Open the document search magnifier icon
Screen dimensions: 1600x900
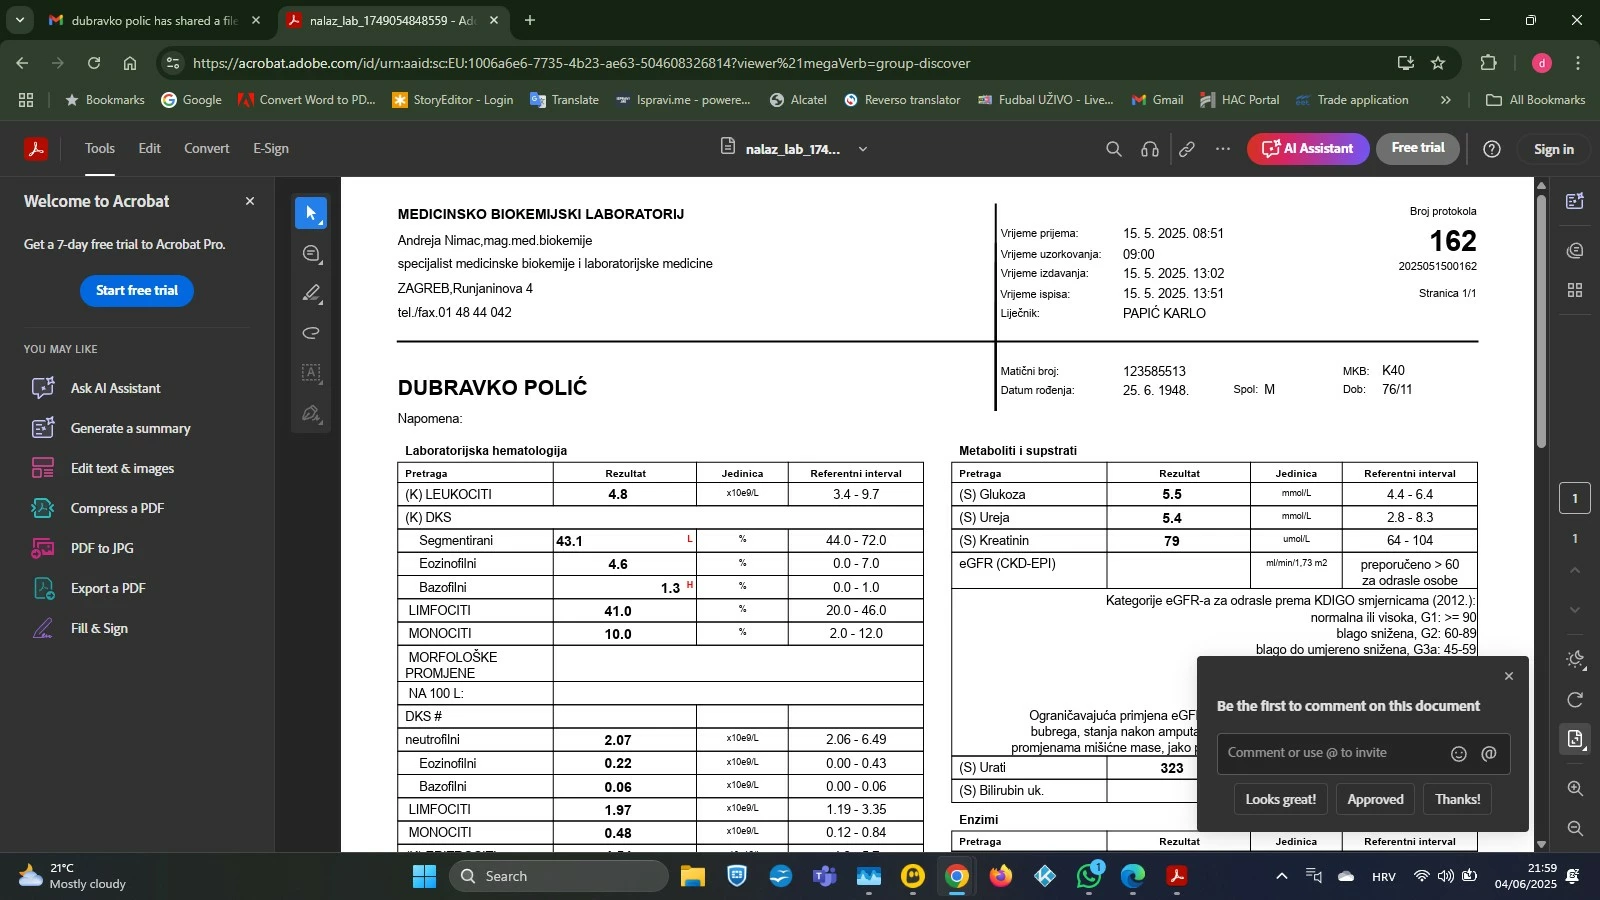(x=1114, y=149)
